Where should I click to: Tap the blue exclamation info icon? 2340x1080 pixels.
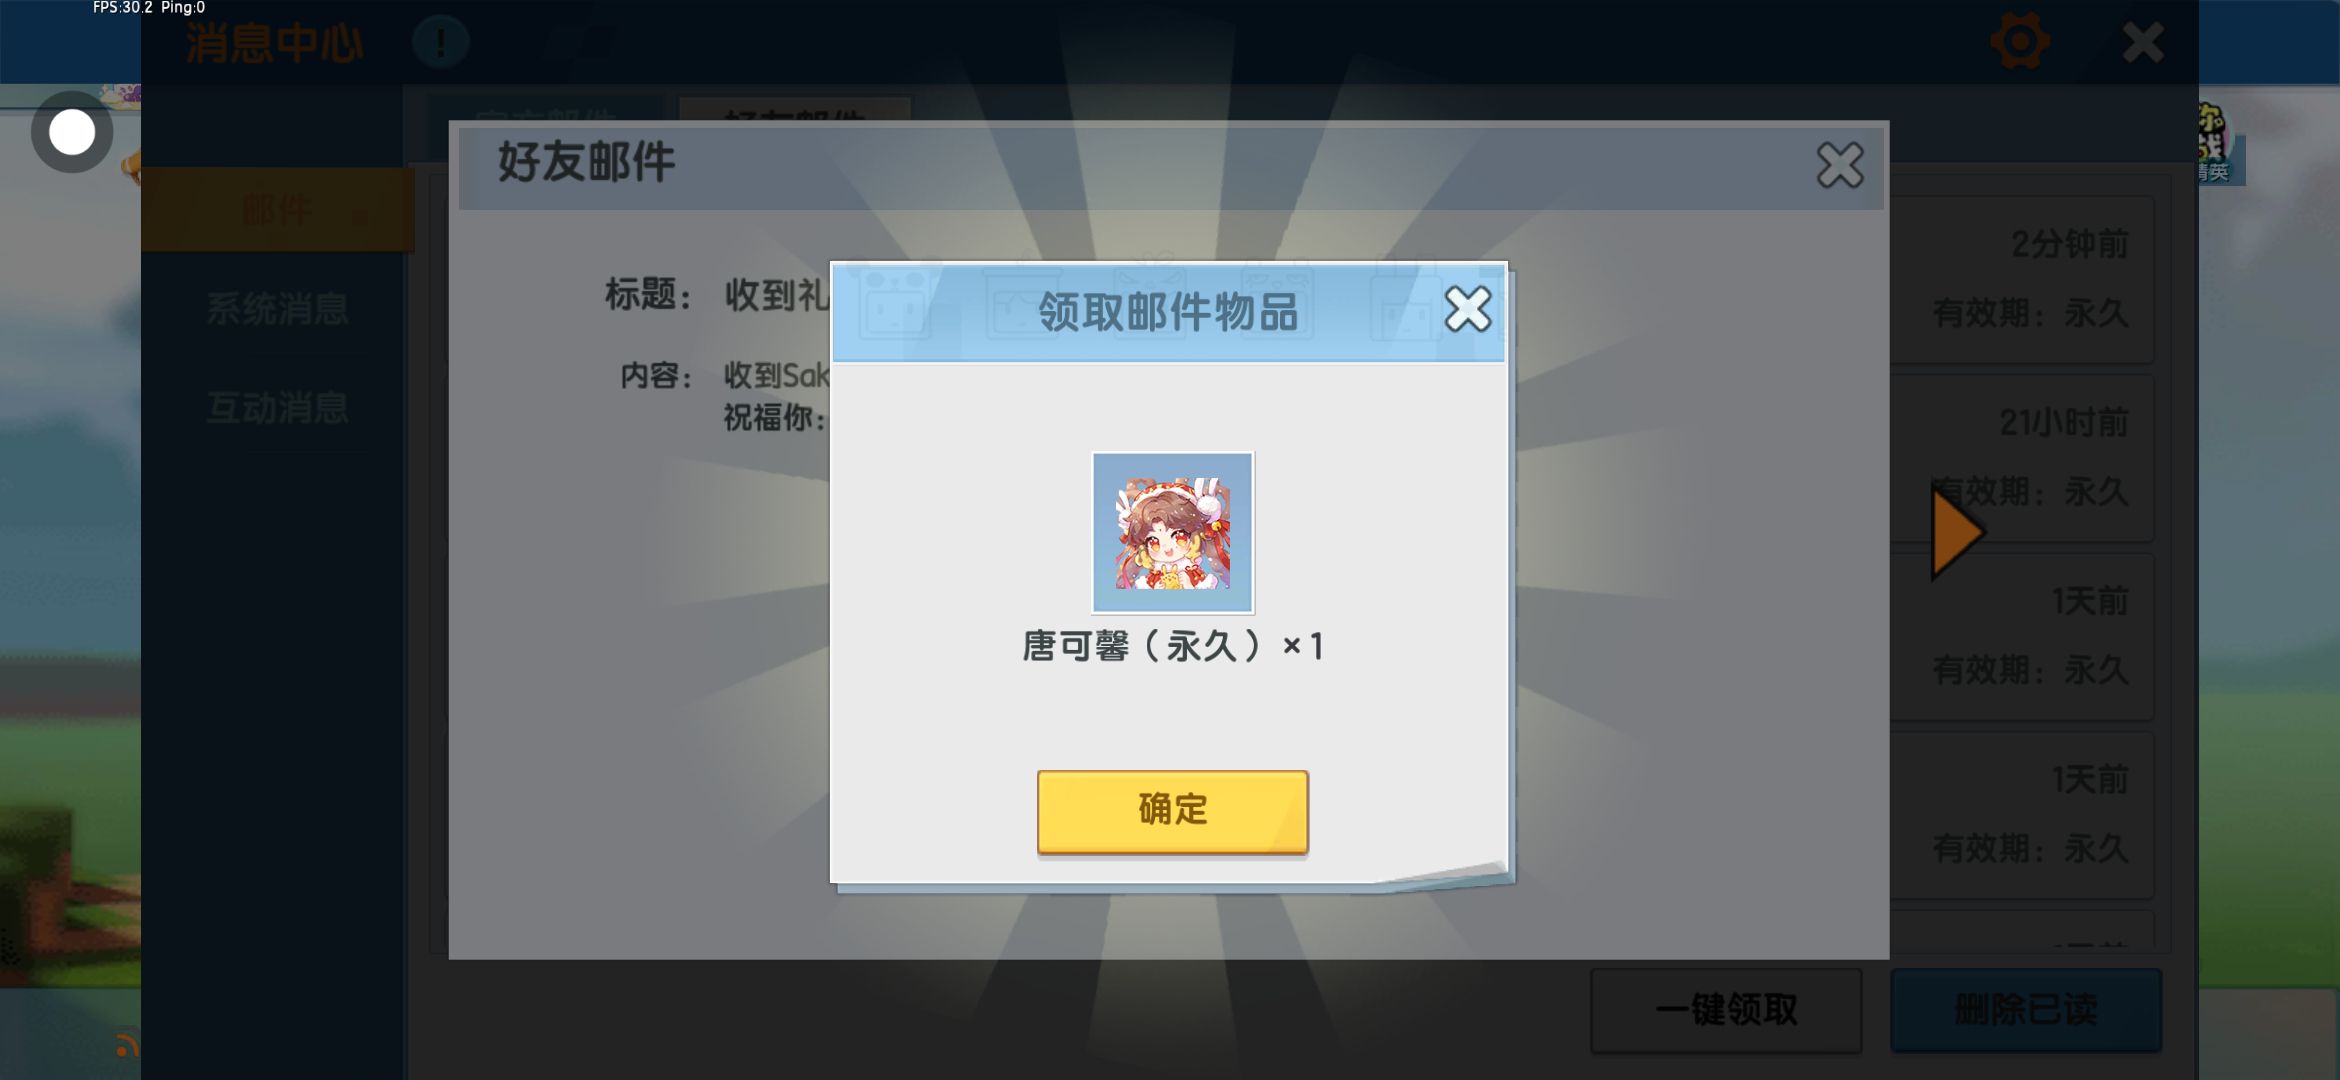440,42
